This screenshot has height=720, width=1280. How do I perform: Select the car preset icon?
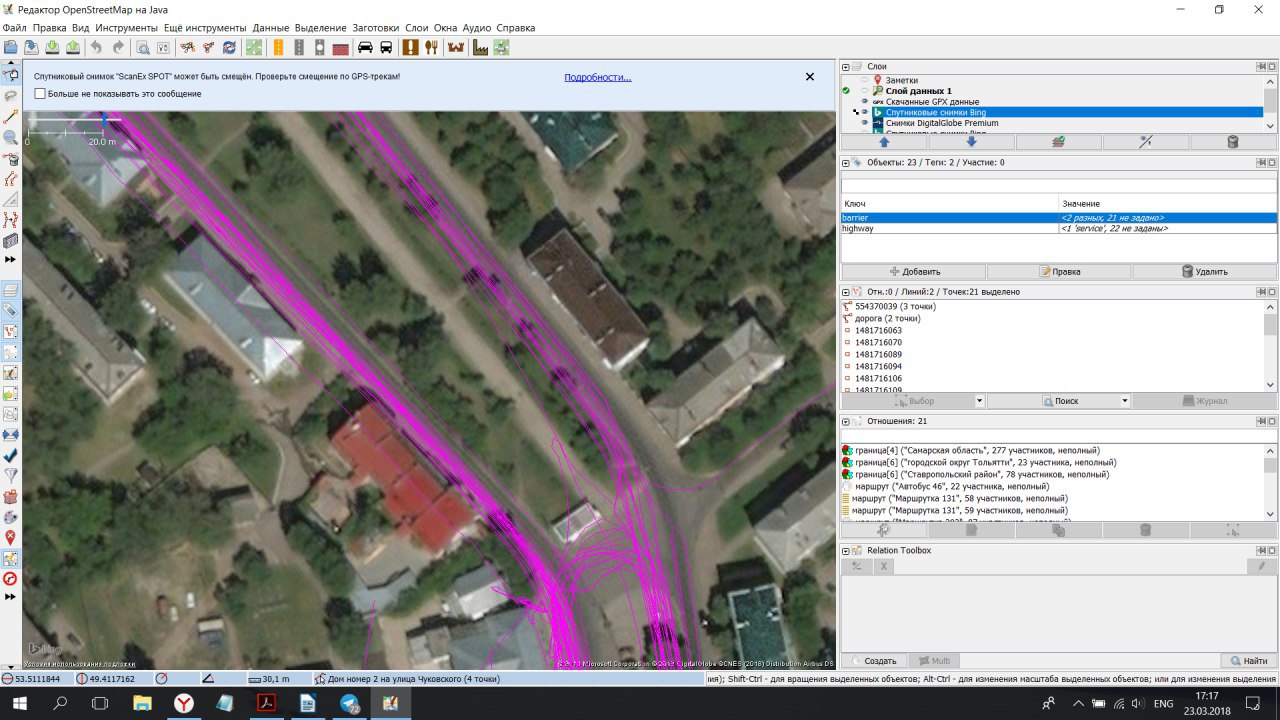[365, 47]
